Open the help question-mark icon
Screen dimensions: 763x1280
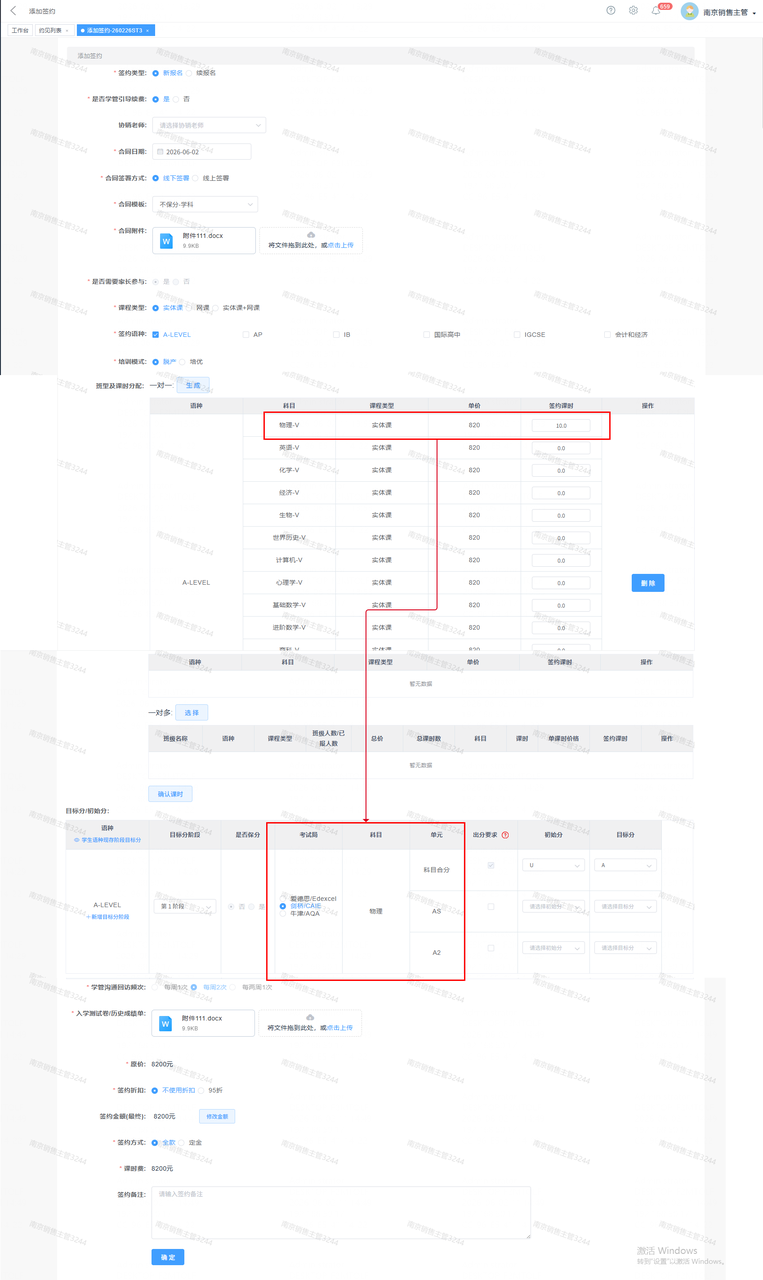pos(611,10)
